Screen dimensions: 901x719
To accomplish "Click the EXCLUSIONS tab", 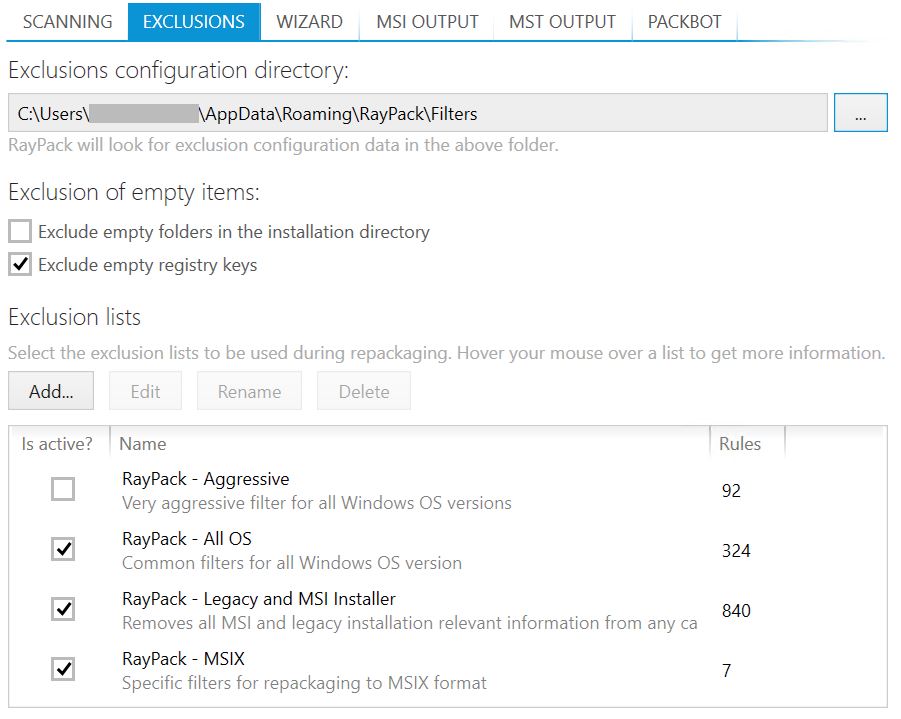I will coord(194,21).
